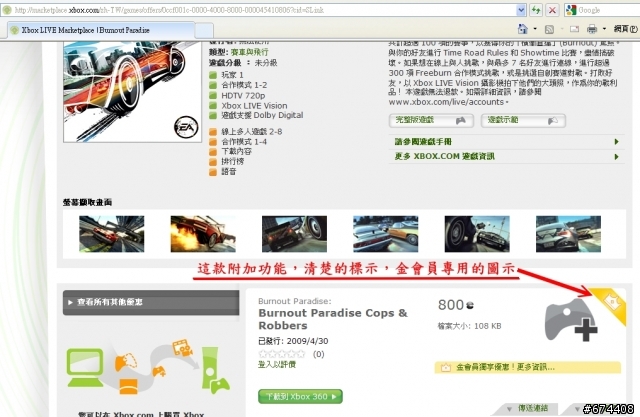This screenshot has width=640, height=417.
Task: Click the Read Mail toolbar icon
Action: [x=574, y=29]
